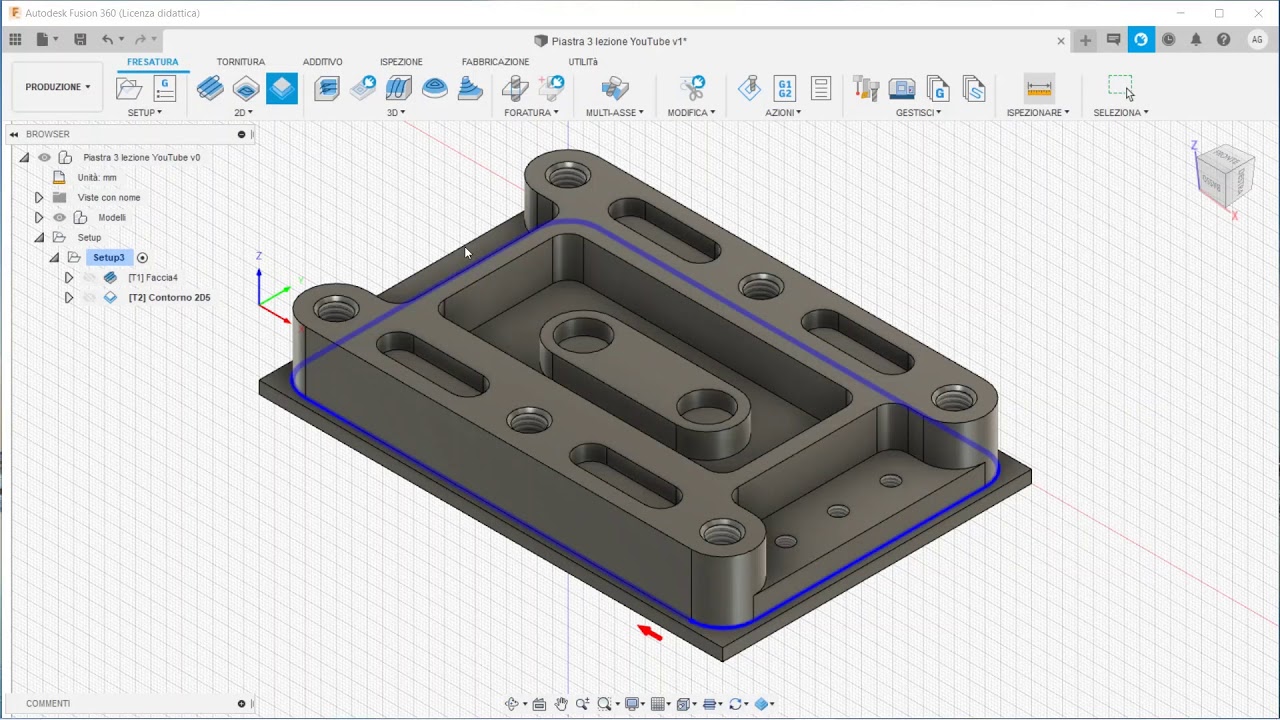The width and height of the screenshot is (1280, 720).
Task: Open the Template Library documents icon
Action: click(974, 88)
